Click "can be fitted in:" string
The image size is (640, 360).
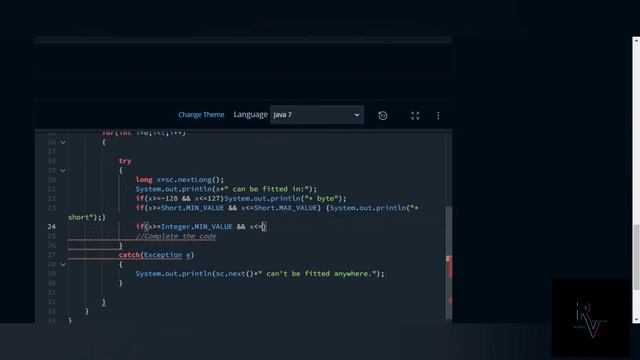pyautogui.click(x=269, y=189)
